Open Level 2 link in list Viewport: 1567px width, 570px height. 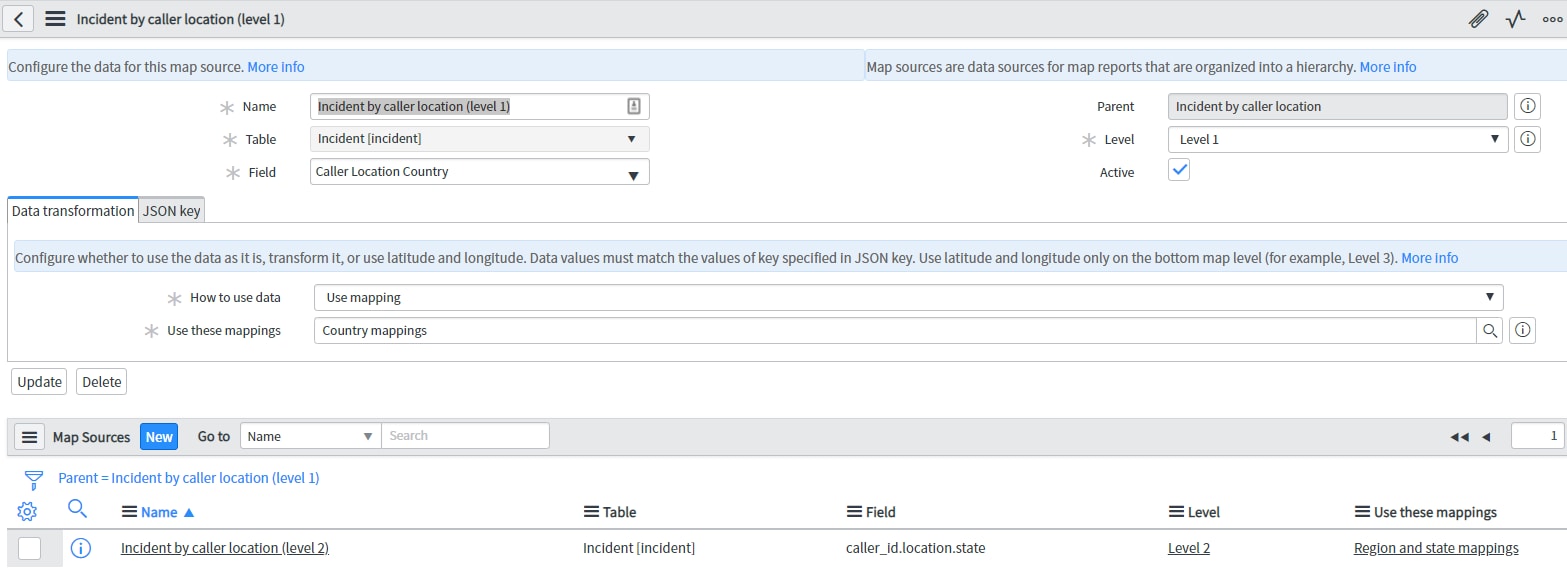tap(1189, 548)
